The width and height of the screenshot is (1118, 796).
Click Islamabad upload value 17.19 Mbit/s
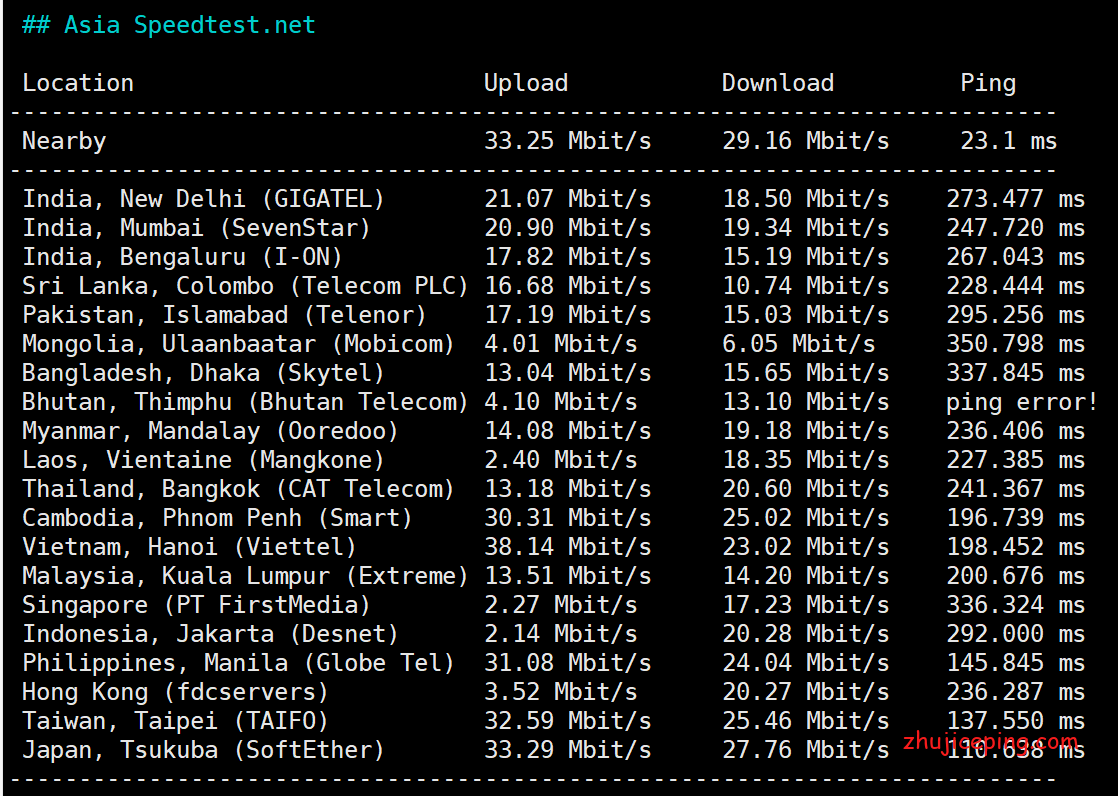[x=568, y=315]
